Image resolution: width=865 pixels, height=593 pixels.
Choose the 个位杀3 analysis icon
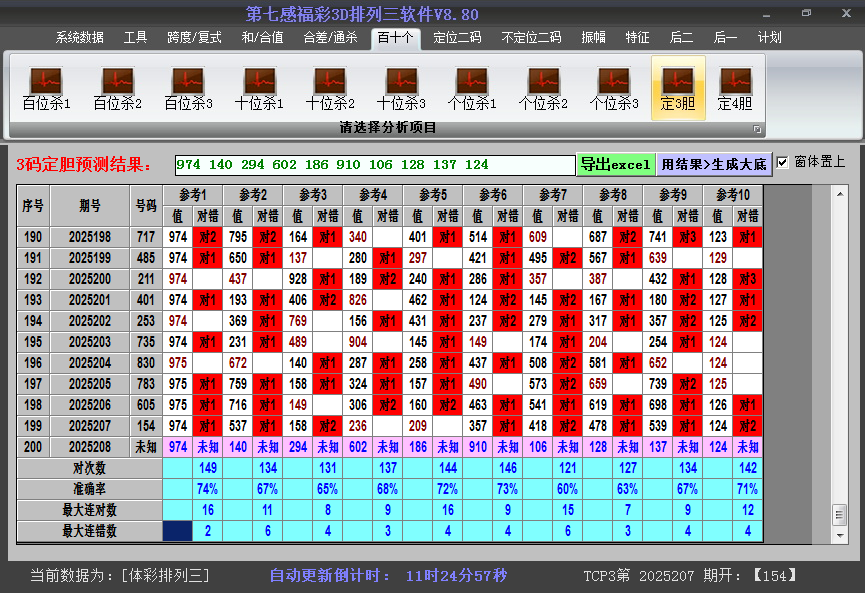pos(614,88)
